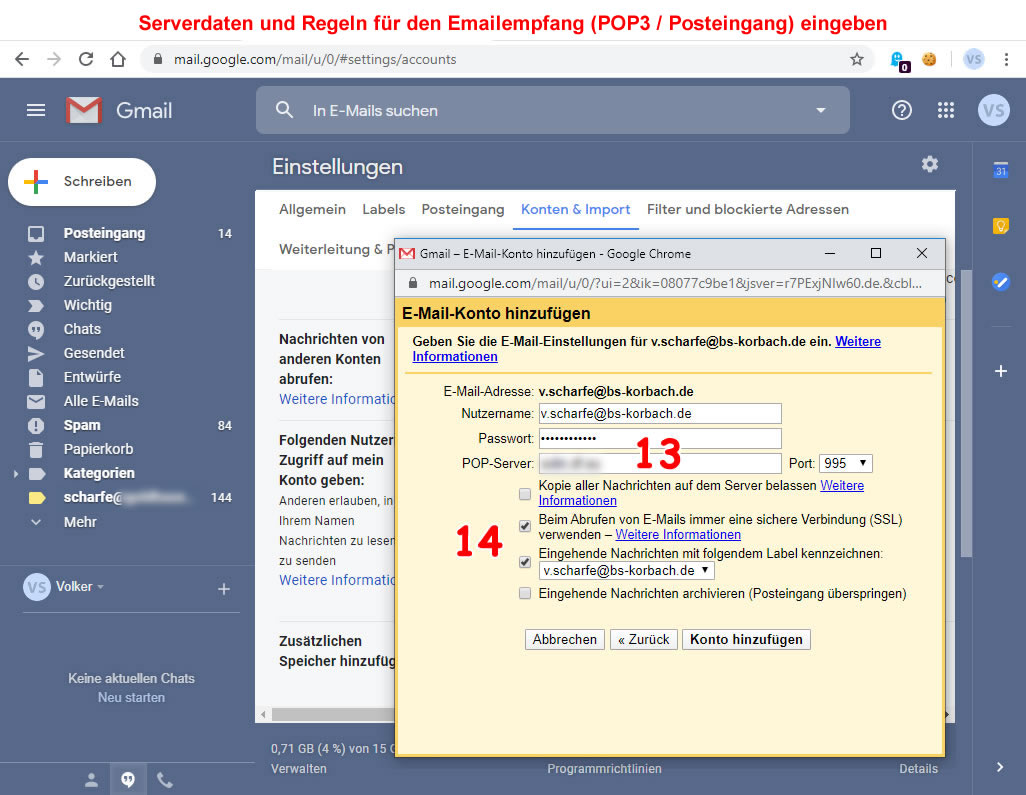This screenshot has height=795, width=1026.
Task: Open Google Calendar side panel icon
Action: click(x=1000, y=169)
